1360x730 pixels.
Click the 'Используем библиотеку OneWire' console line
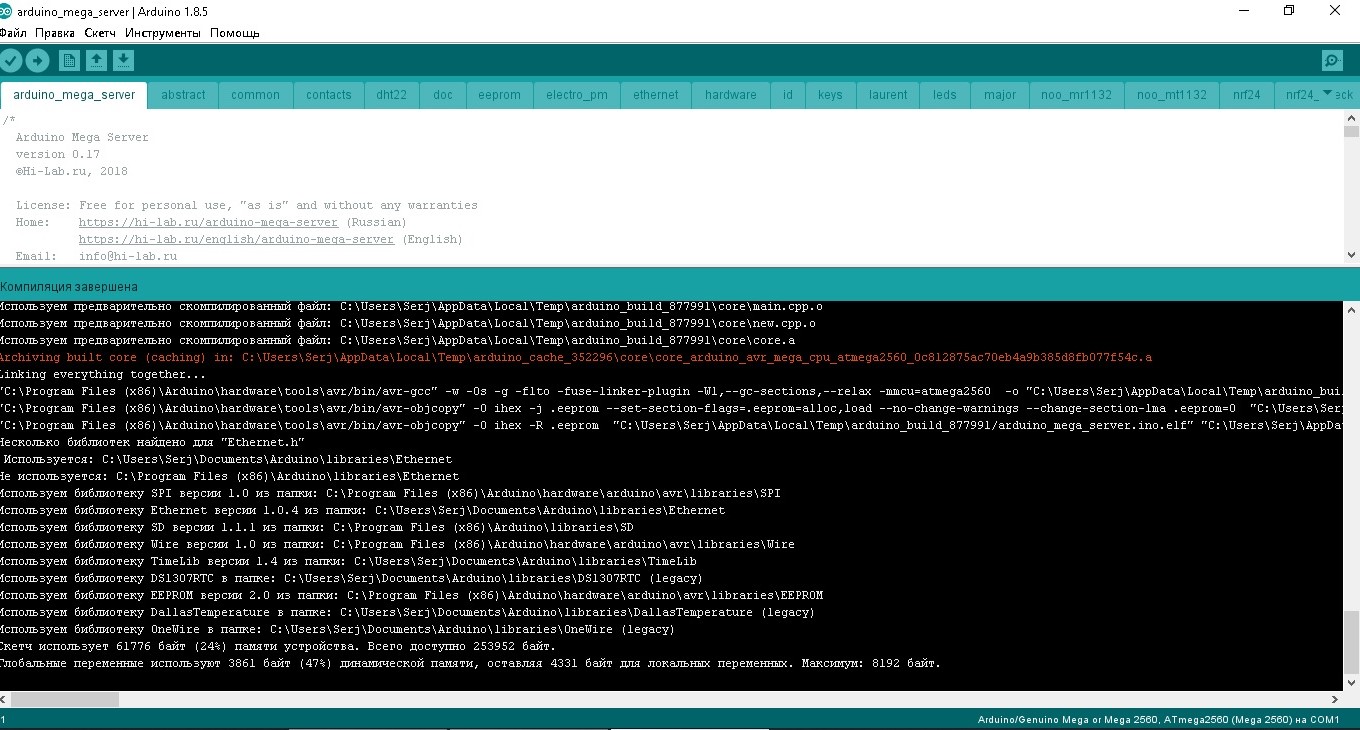[338, 629]
